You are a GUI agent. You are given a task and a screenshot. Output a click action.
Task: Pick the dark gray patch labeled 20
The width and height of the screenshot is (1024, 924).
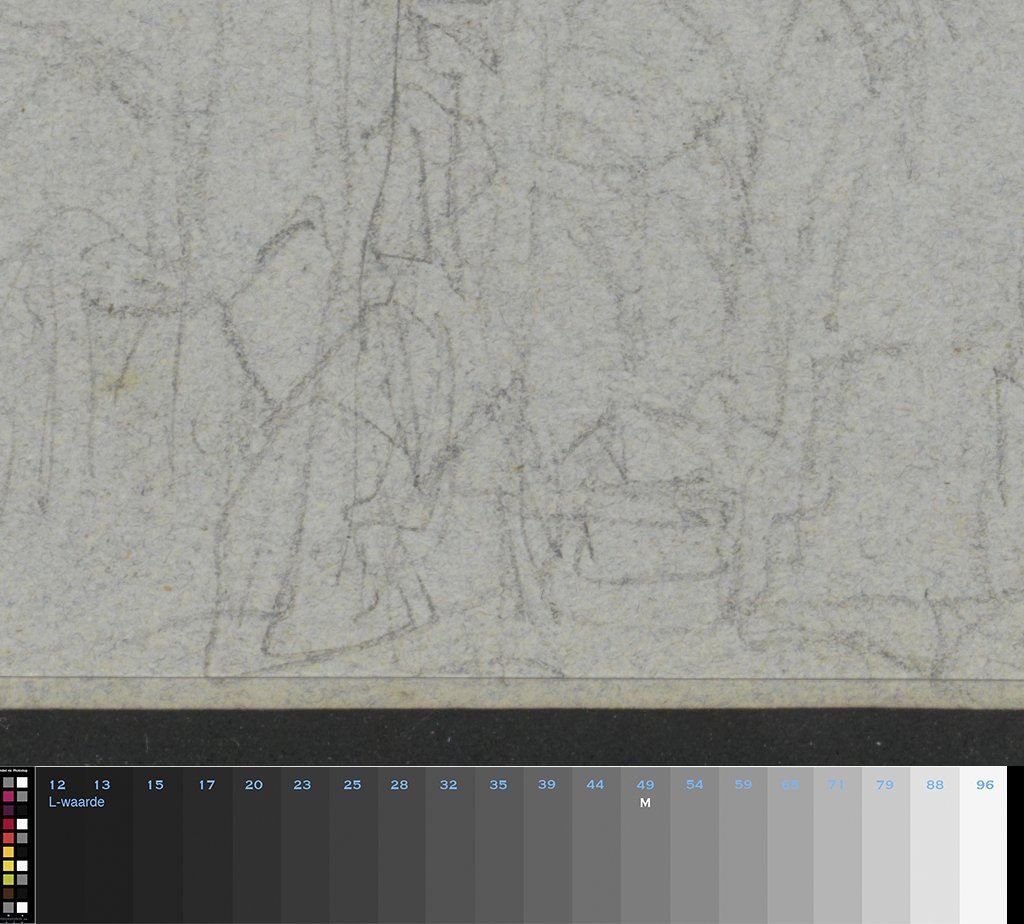[256, 860]
